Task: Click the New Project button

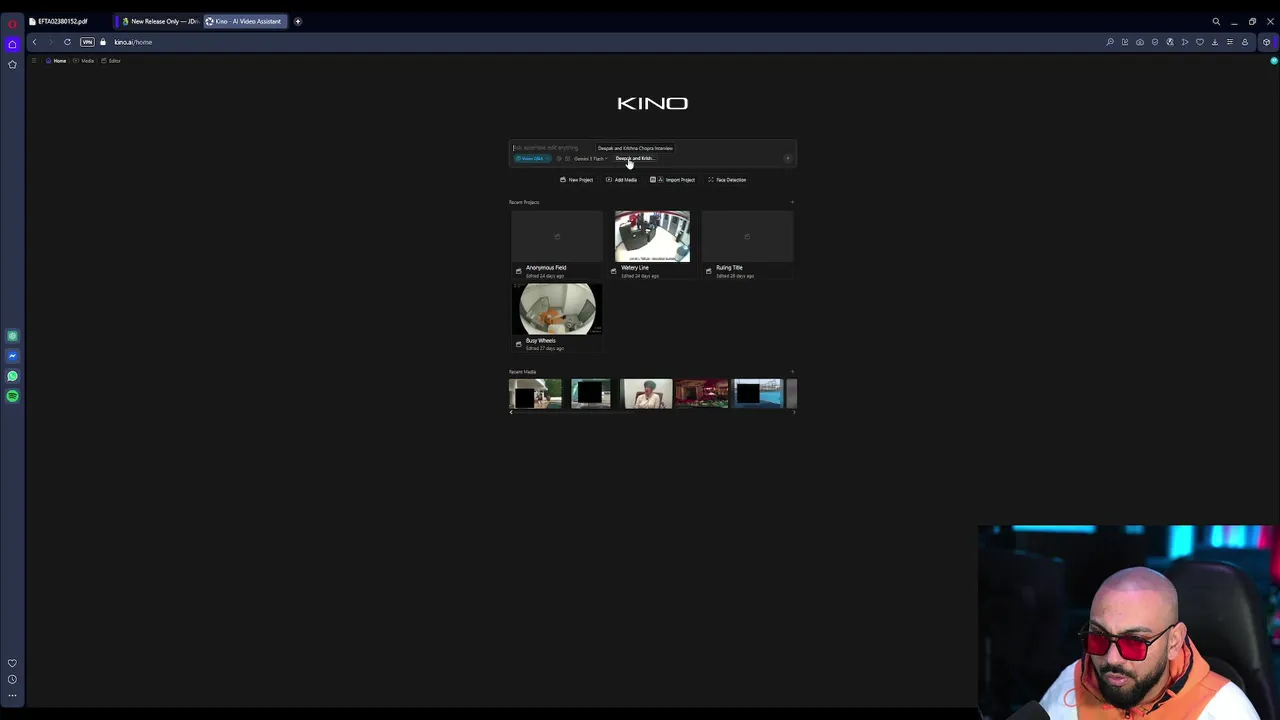Action: 576,180
